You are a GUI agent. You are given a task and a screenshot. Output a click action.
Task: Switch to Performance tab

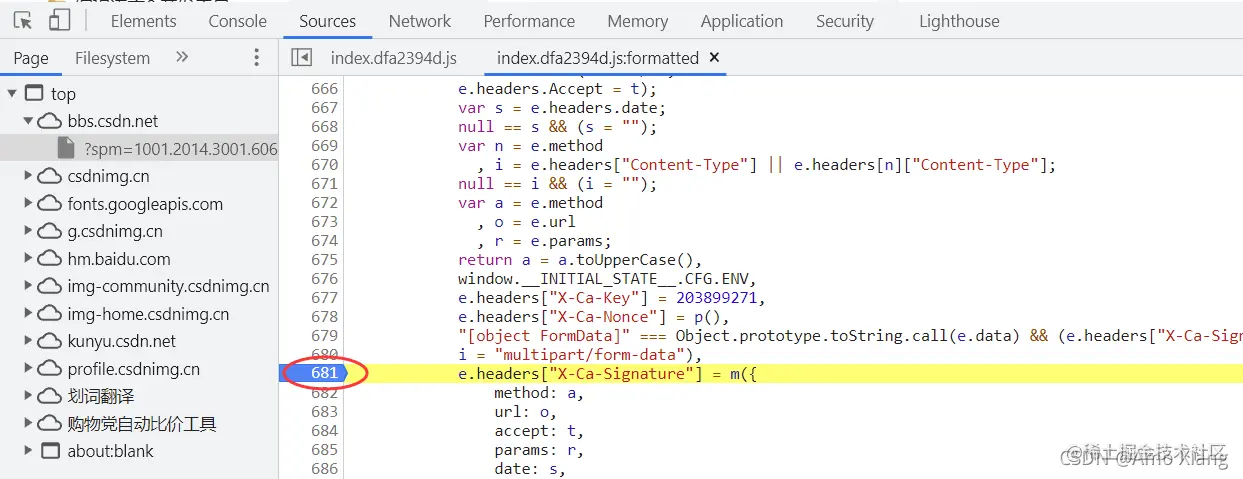click(529, 21)
